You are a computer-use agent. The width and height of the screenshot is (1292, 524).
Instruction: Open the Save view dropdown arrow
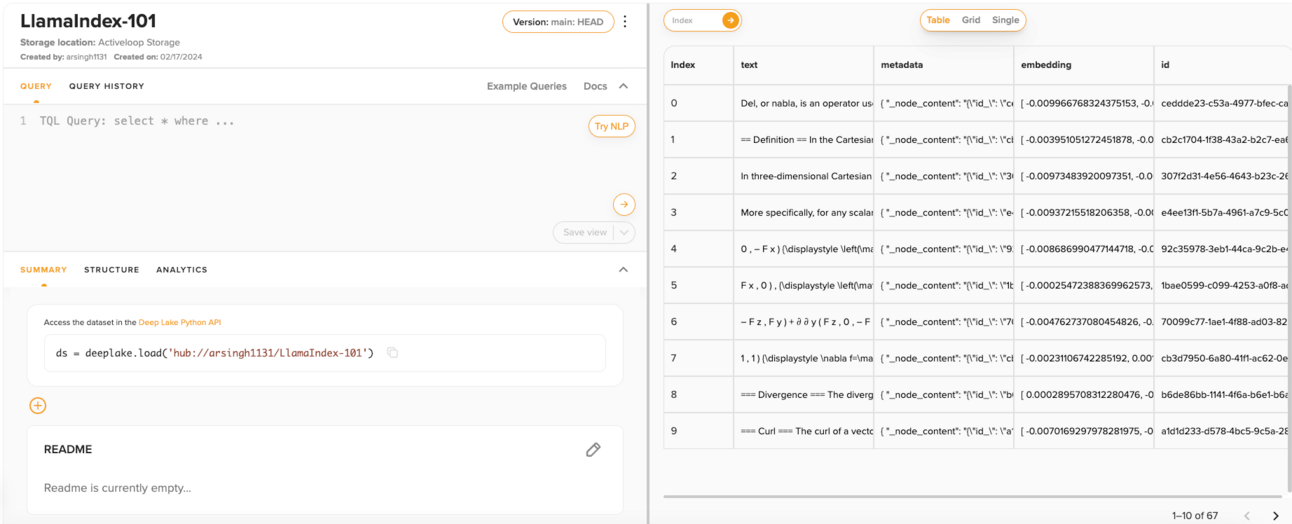[x=625, y=232]
